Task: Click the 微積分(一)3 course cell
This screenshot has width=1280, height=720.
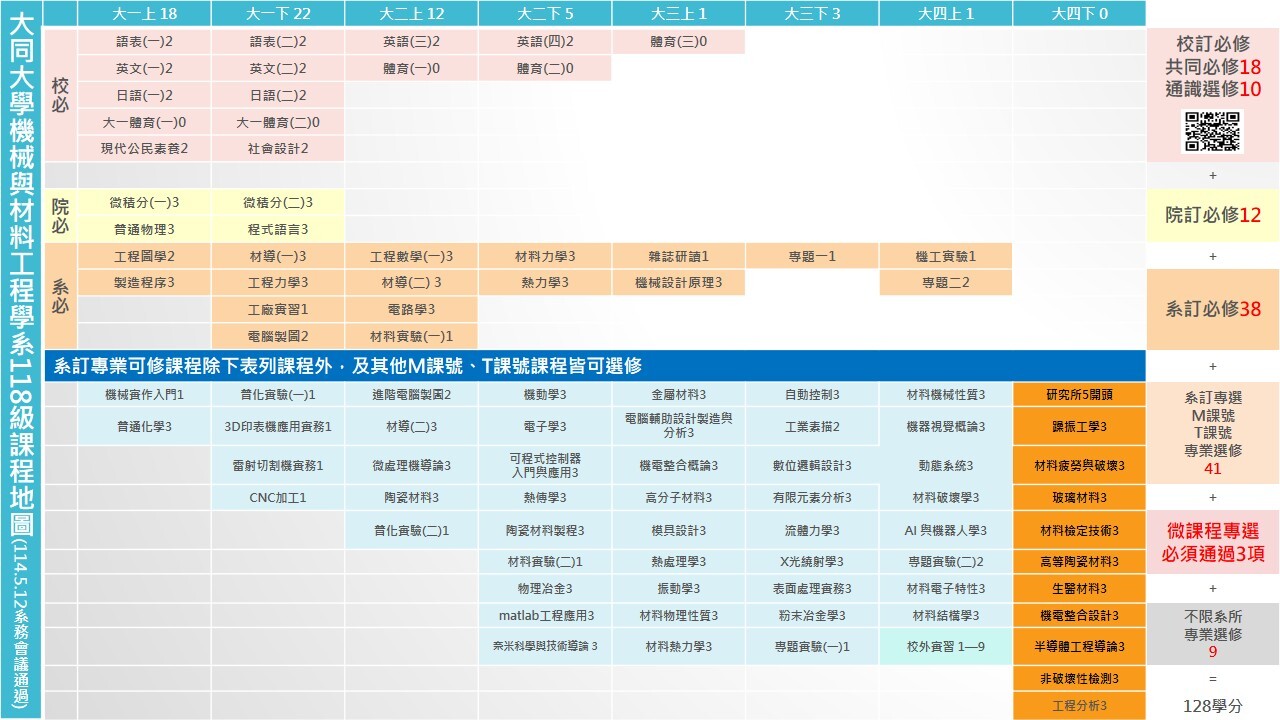Action: (x=144, y=203)
